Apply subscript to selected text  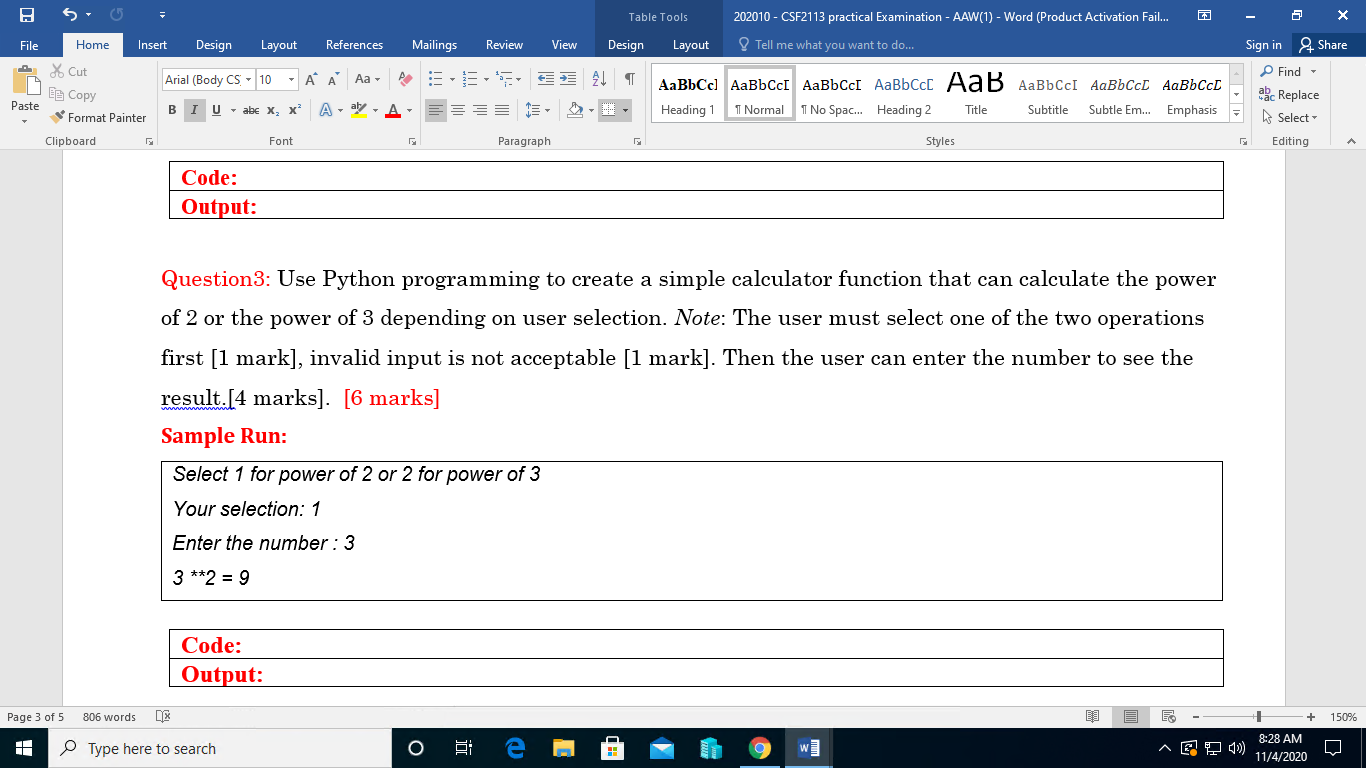[274, 111]
